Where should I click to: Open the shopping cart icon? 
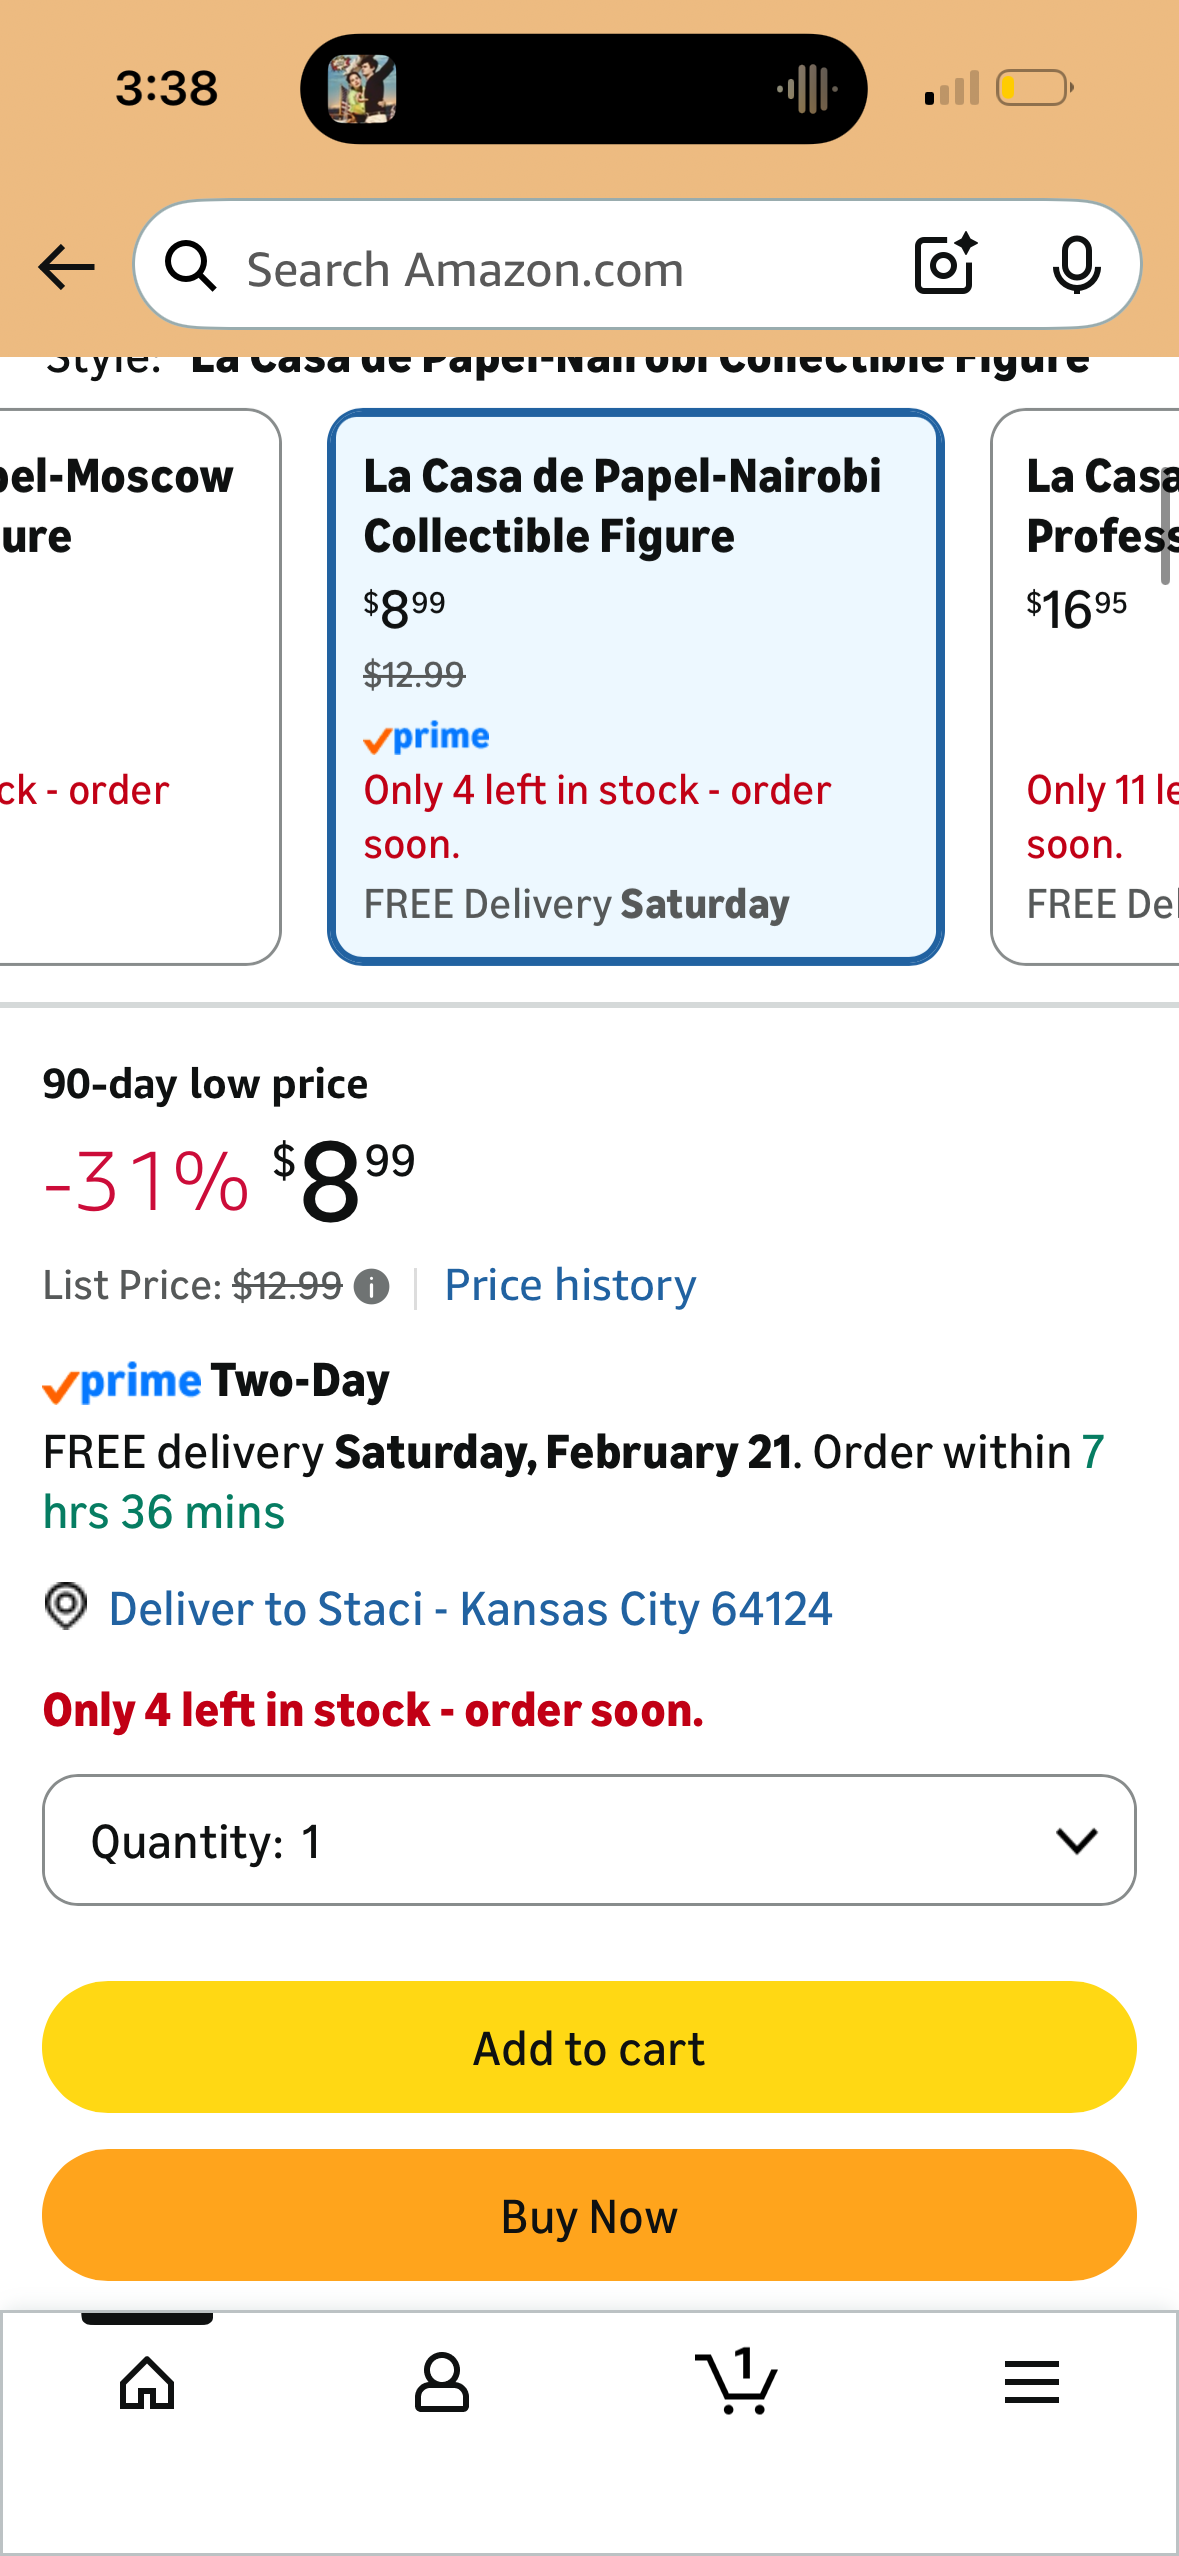click(x=736, y=2380)
